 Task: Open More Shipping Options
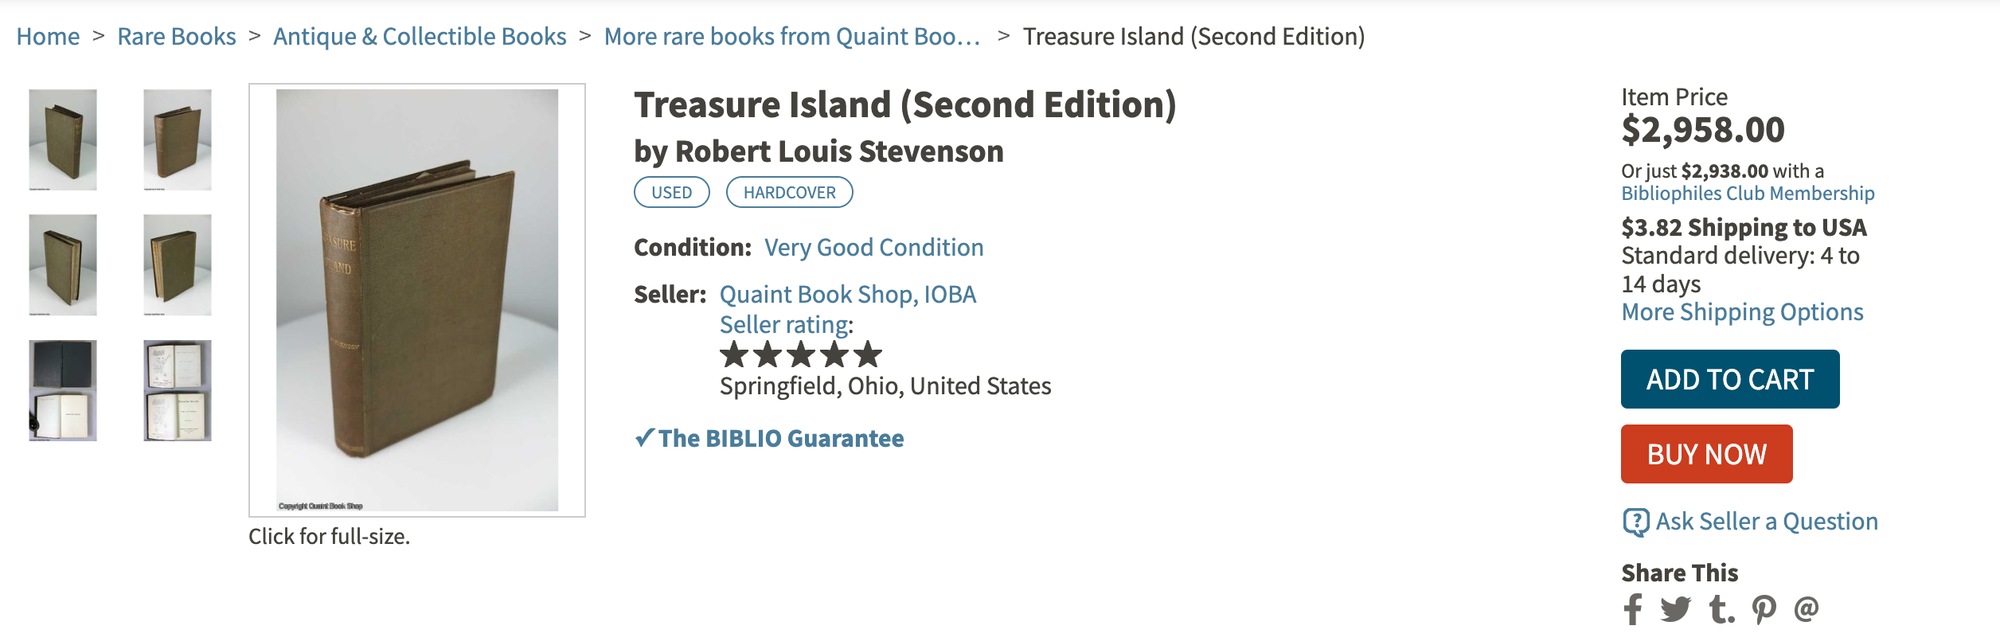click(1741, 311)
